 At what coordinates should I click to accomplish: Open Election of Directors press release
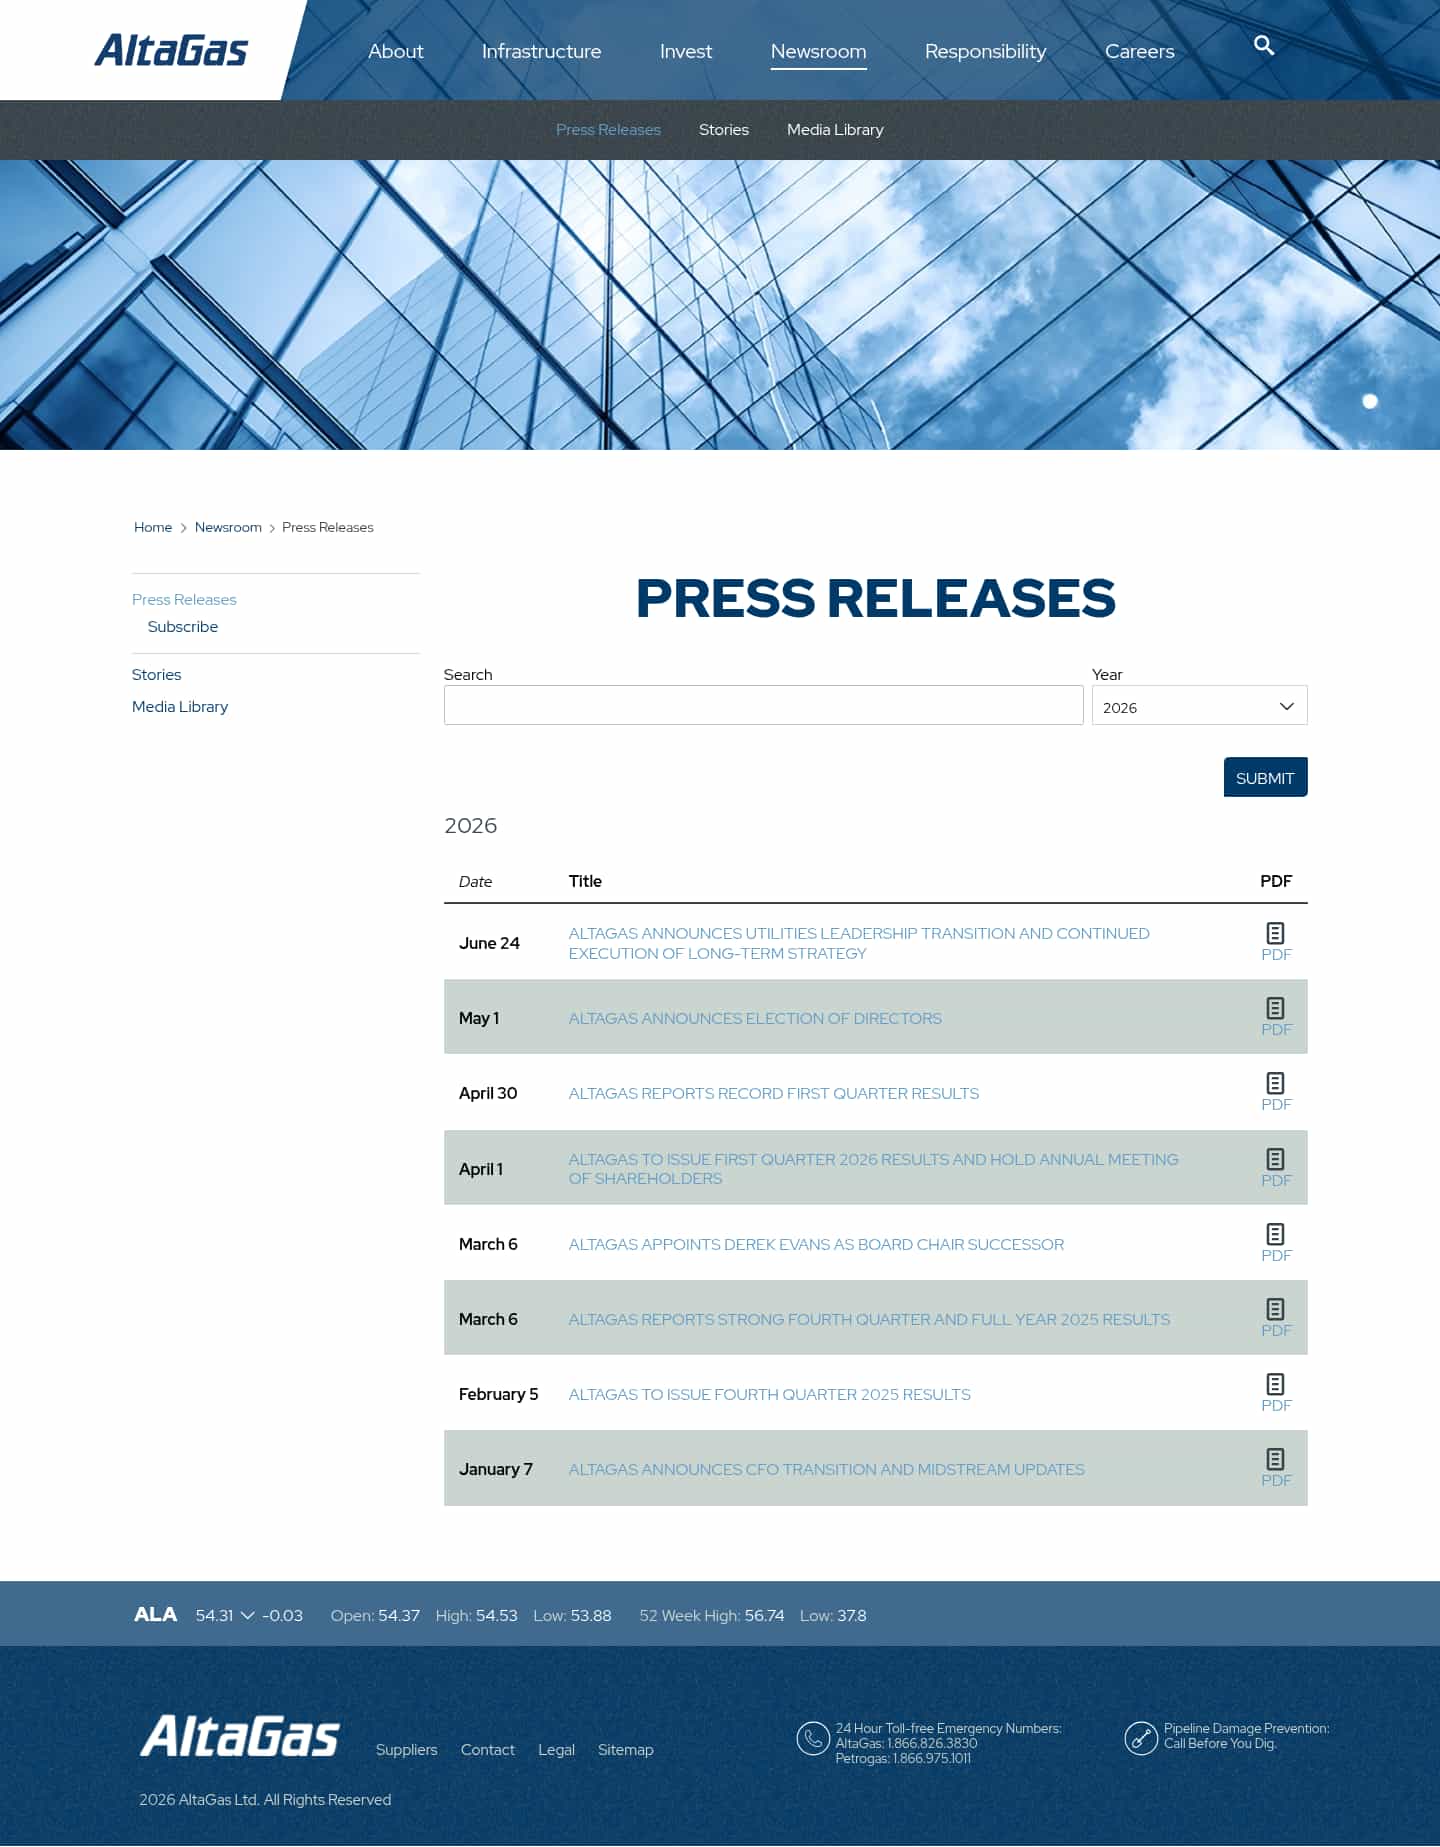(755, 1018)
